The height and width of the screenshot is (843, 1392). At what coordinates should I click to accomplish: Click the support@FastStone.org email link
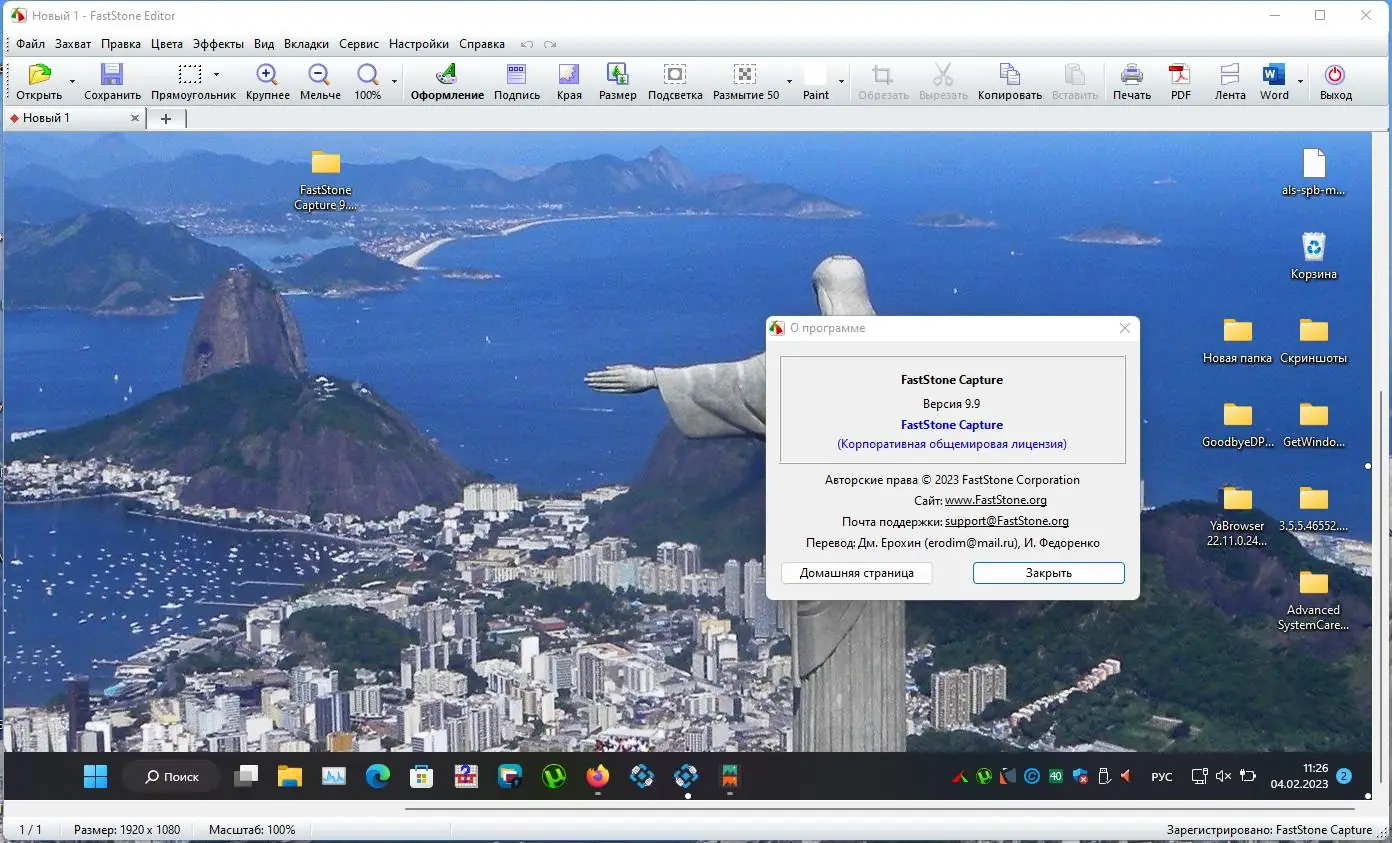[x=1007, y=521]
